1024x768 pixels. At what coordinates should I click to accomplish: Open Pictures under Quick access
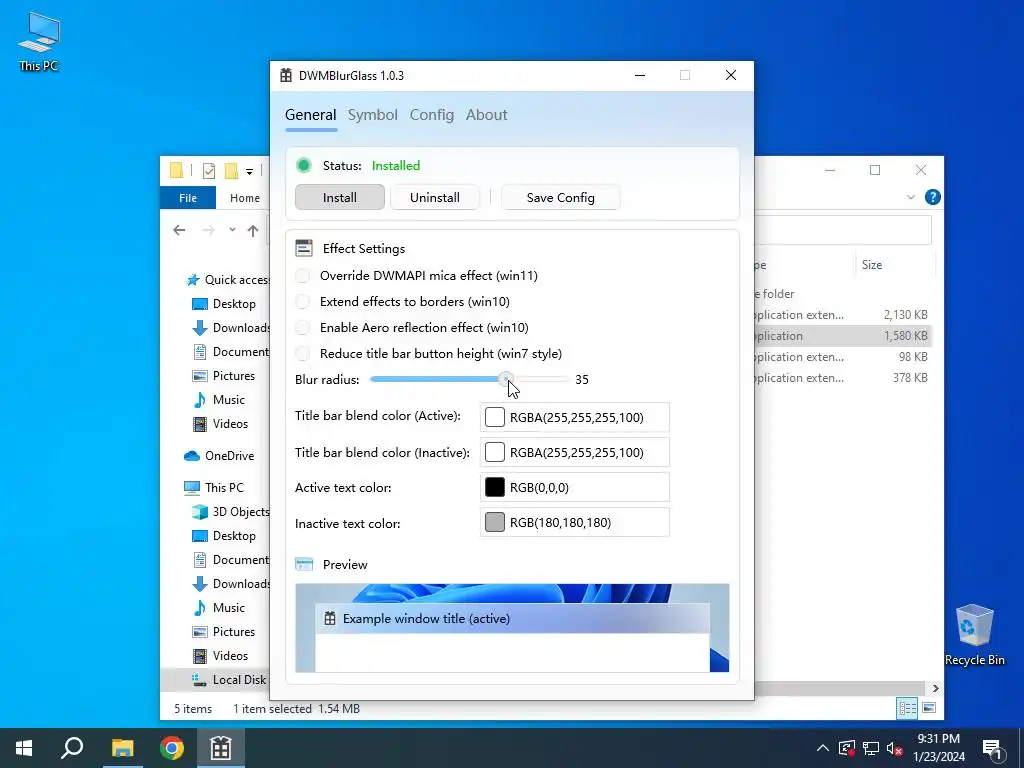click(x=224, y=376)
